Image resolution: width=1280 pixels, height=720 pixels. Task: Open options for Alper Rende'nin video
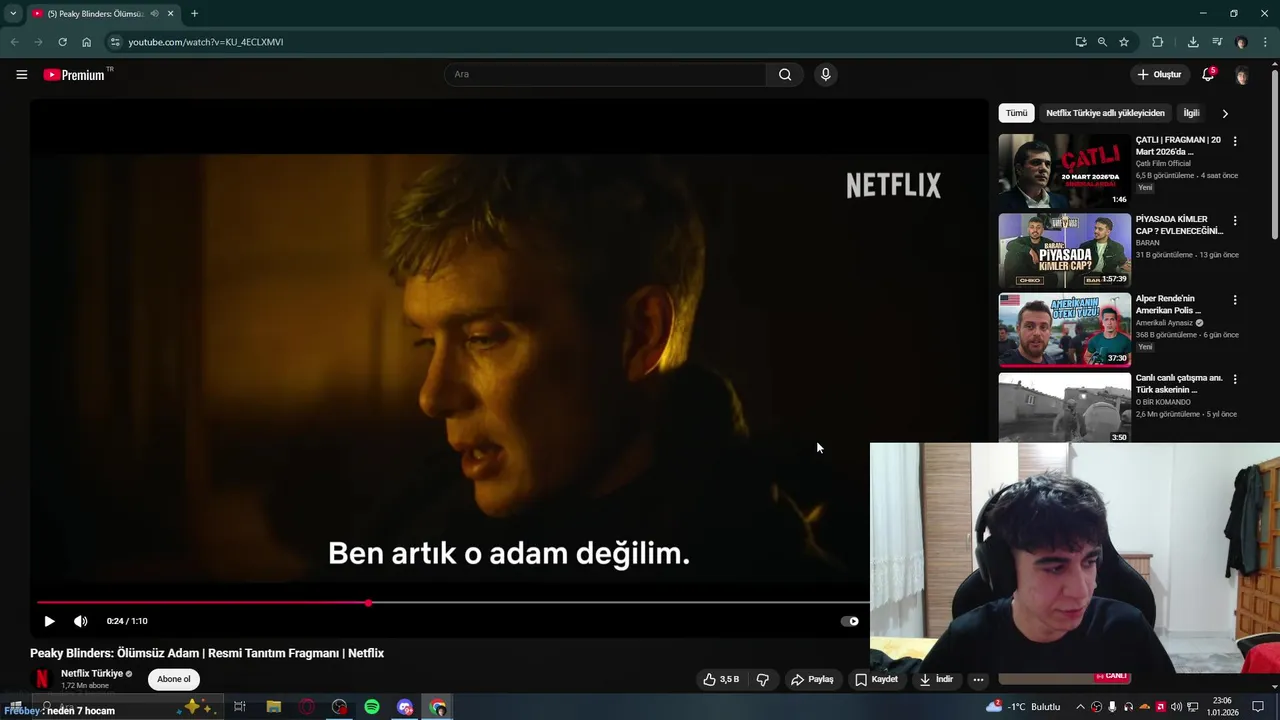click(x=1235, y=300)
